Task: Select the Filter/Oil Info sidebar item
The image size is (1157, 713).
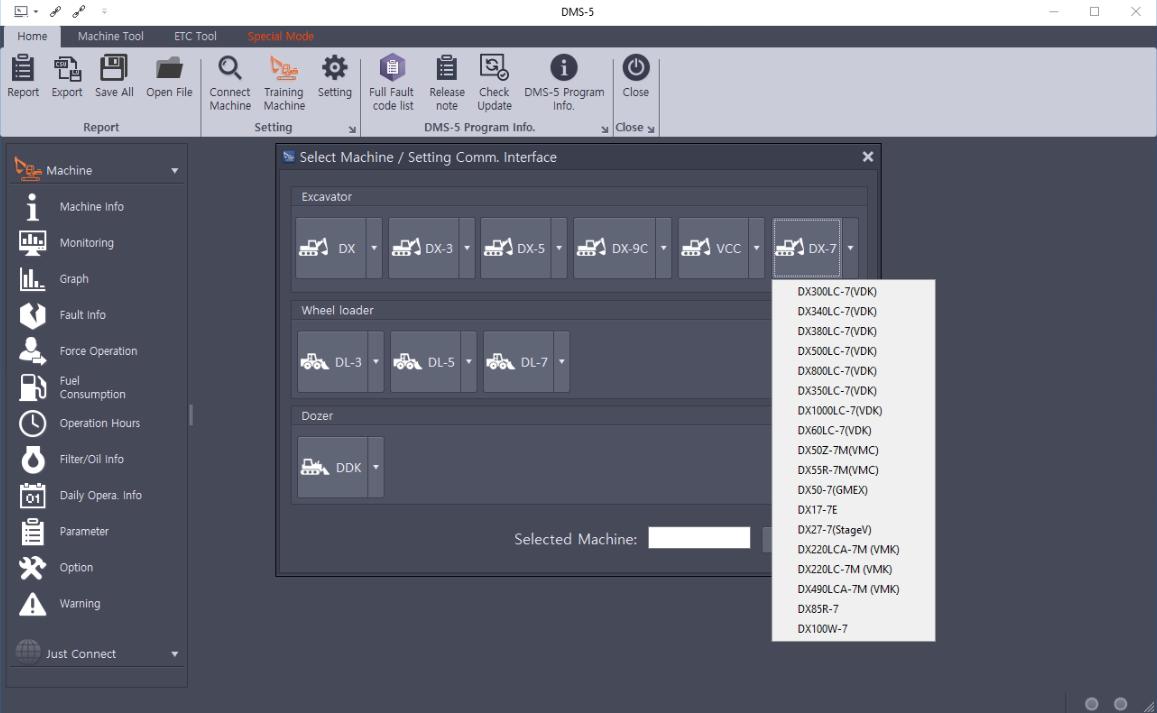Action: 91,459
